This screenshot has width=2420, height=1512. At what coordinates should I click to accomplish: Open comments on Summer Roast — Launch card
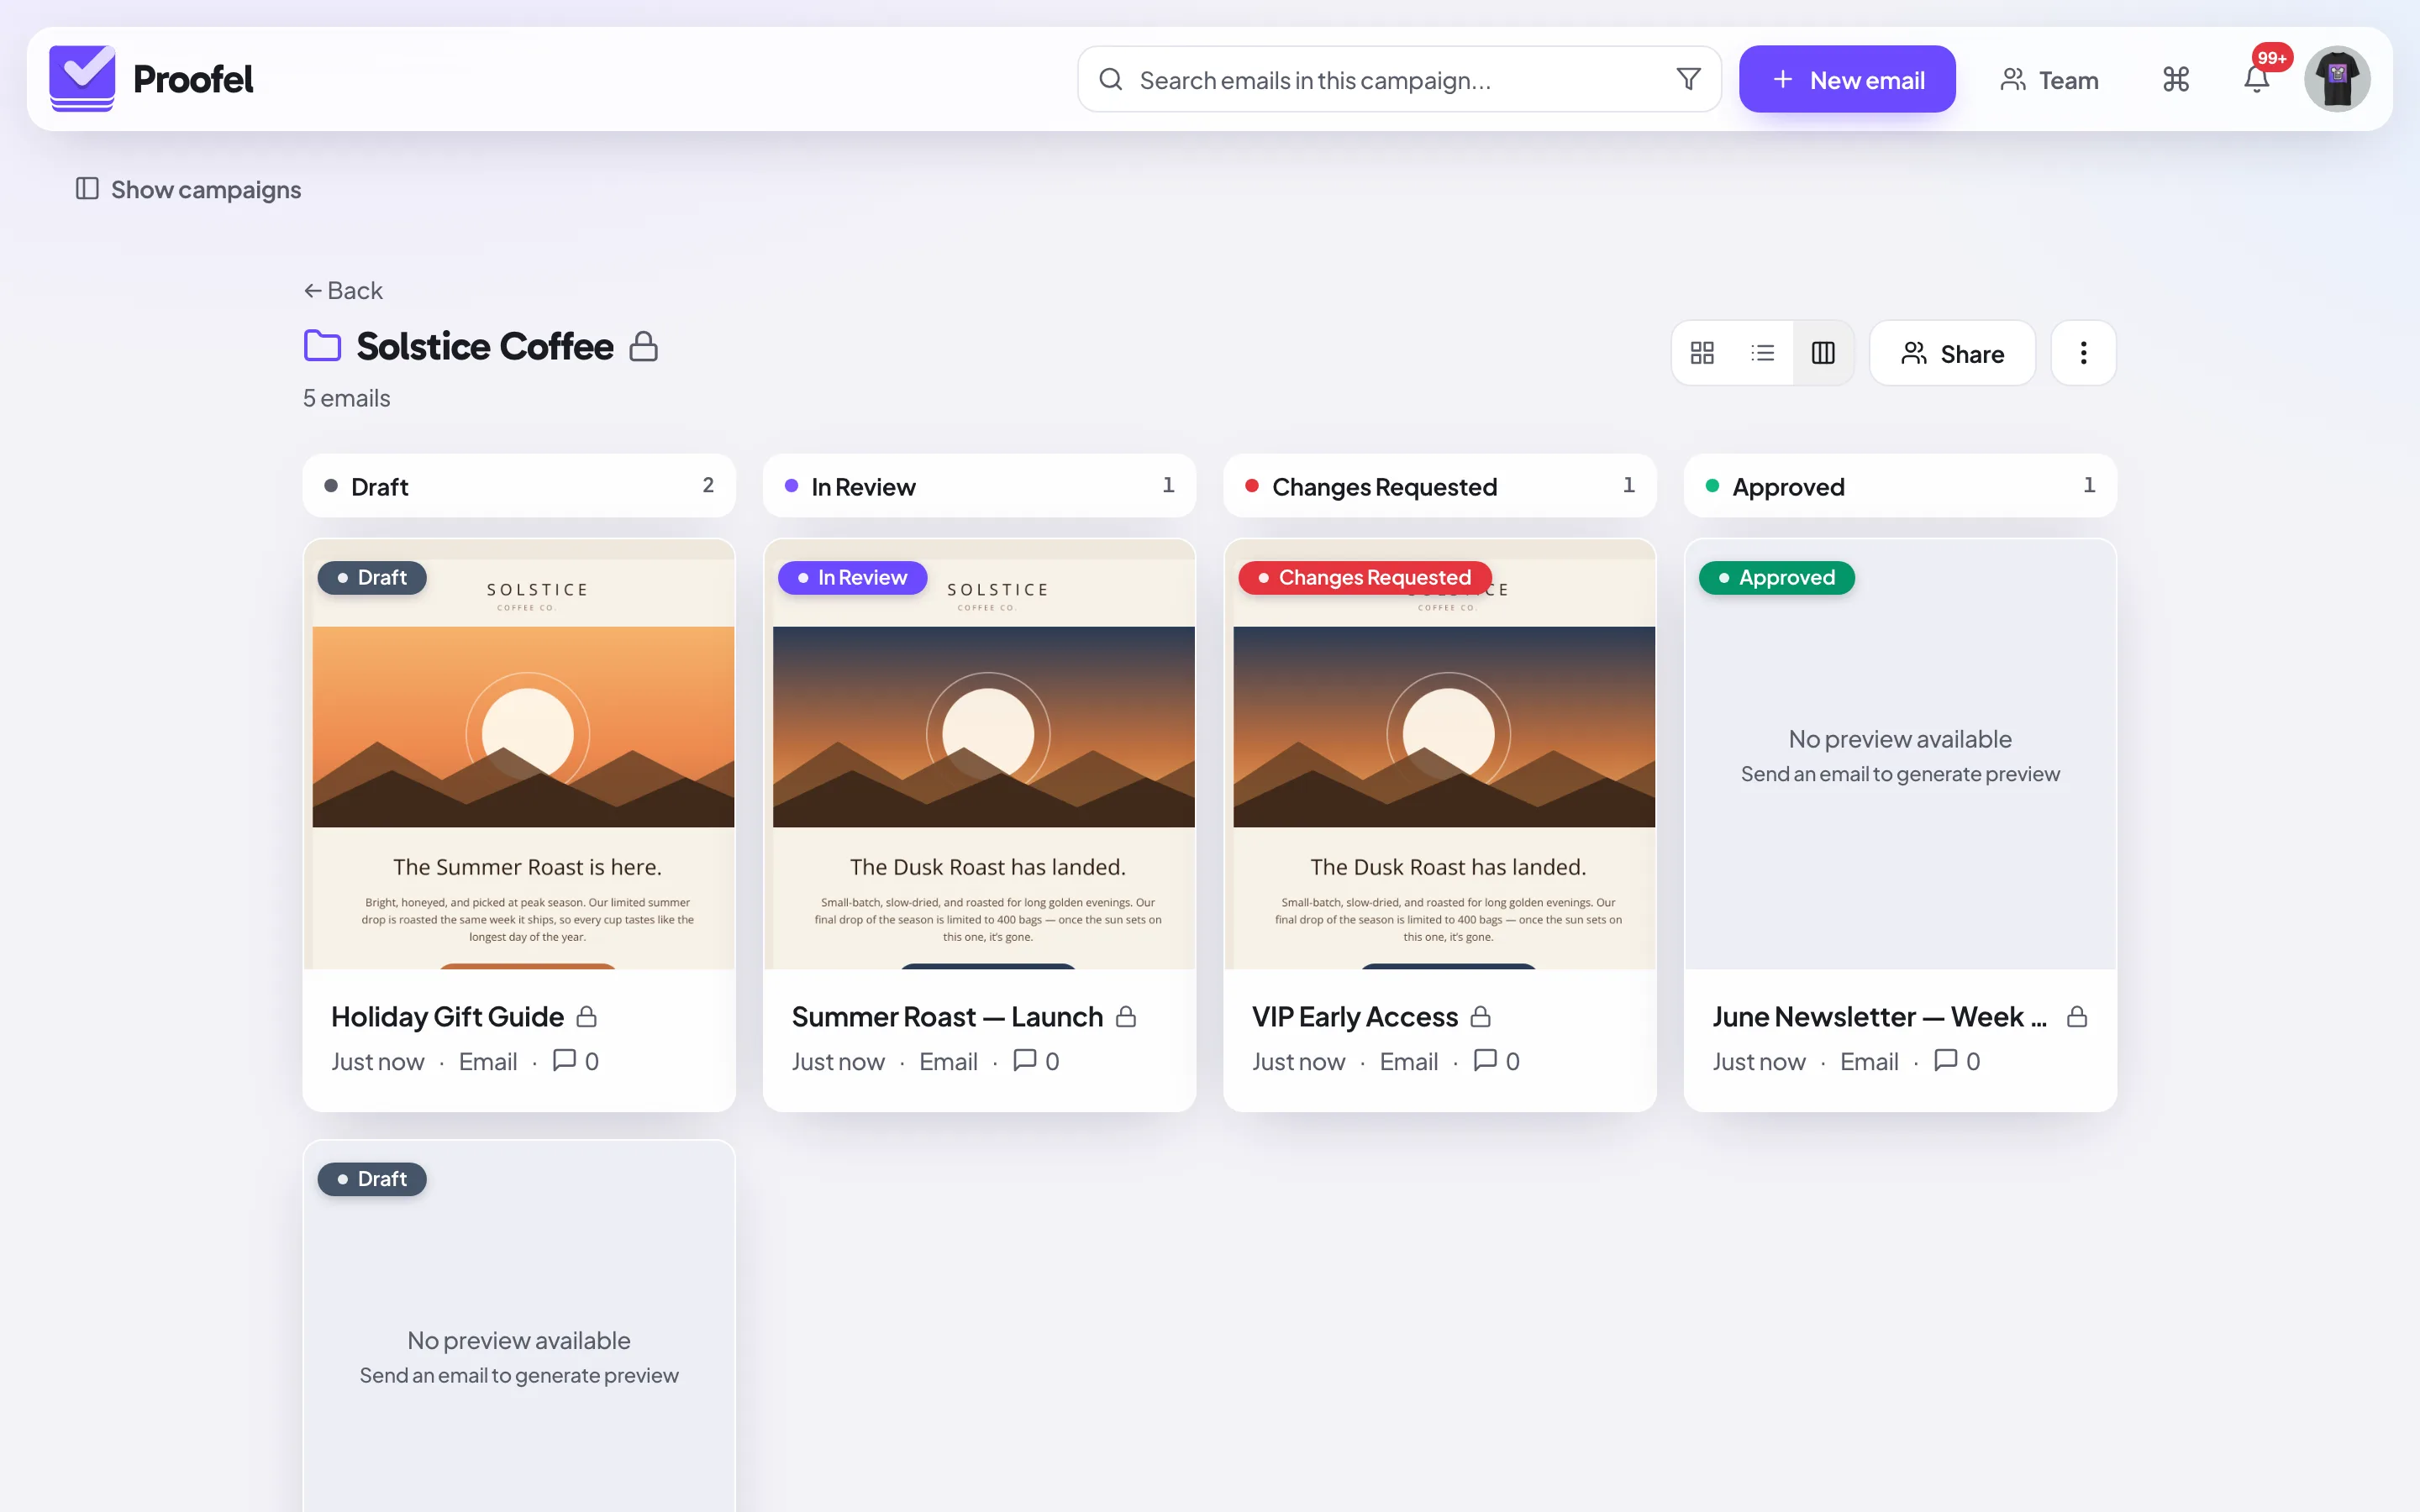tap(1036, 1061)
